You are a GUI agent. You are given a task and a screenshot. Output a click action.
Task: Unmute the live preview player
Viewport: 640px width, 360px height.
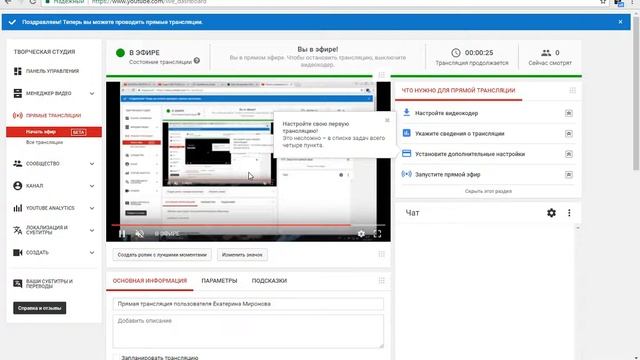coord(140,233)
